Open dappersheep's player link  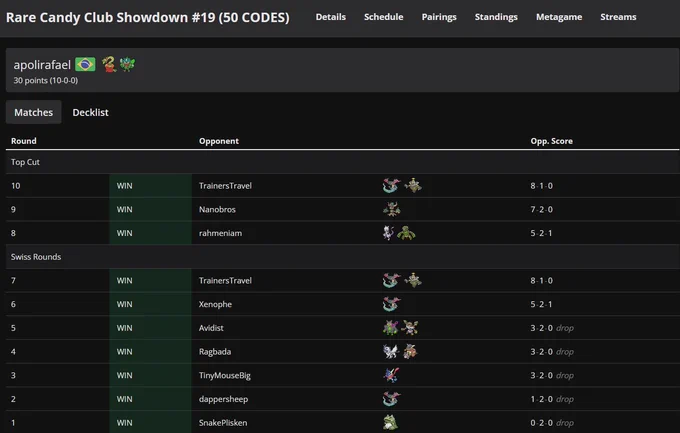tap(223, 399)
